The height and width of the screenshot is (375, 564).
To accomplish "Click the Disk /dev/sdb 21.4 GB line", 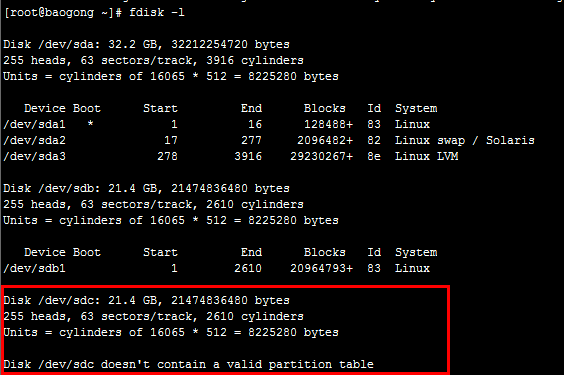I will 146,188.
